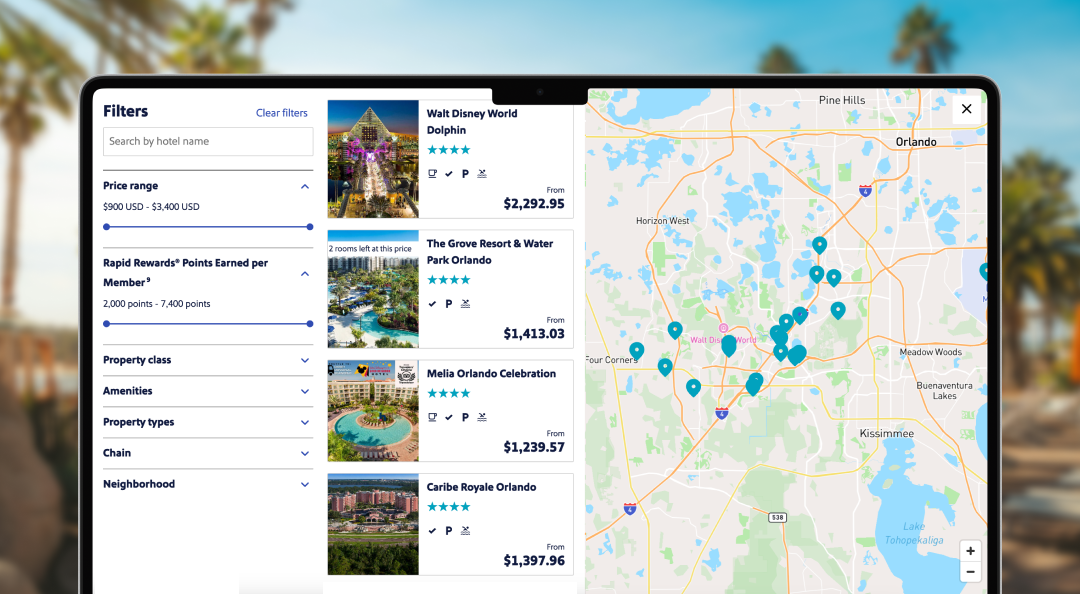Expand the Amenities filter section
Viewport: 1080px width, 594px height.
click(207, 391)
